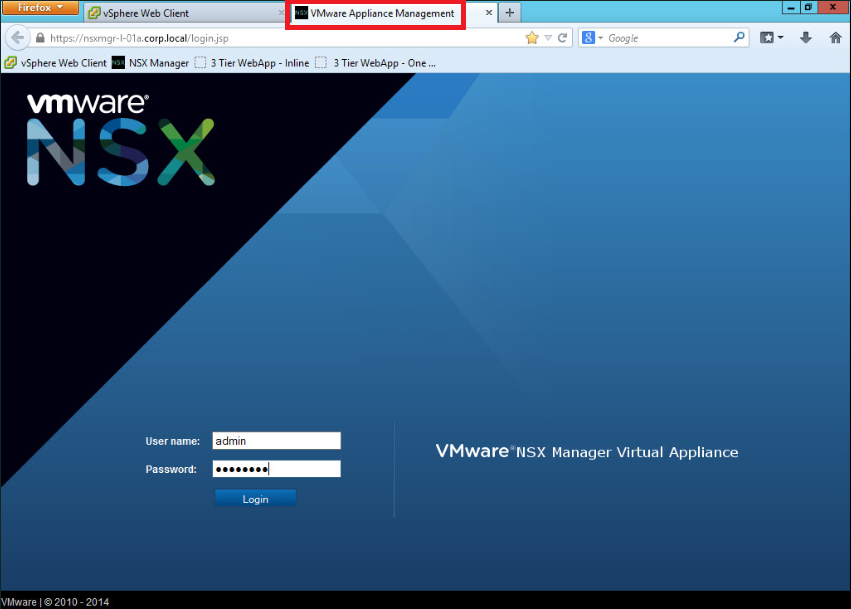Screen dimensions: 851x609
Task: Click the padlock site identity icon
Action: [40, 38]
